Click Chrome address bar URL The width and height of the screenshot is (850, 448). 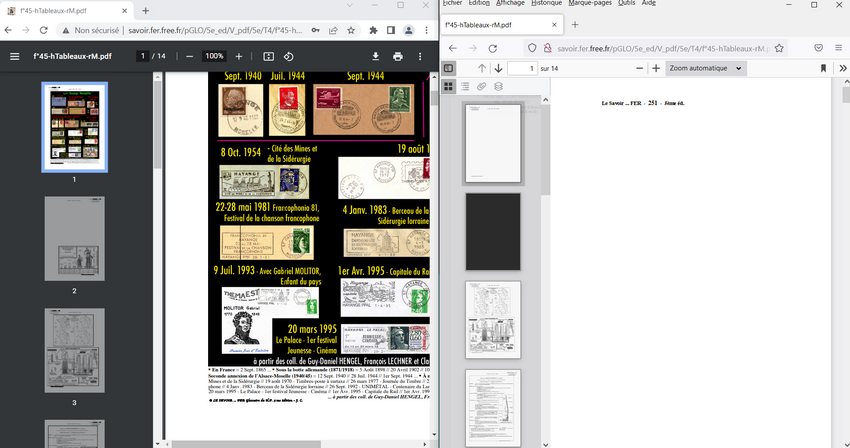coord(215,30)
